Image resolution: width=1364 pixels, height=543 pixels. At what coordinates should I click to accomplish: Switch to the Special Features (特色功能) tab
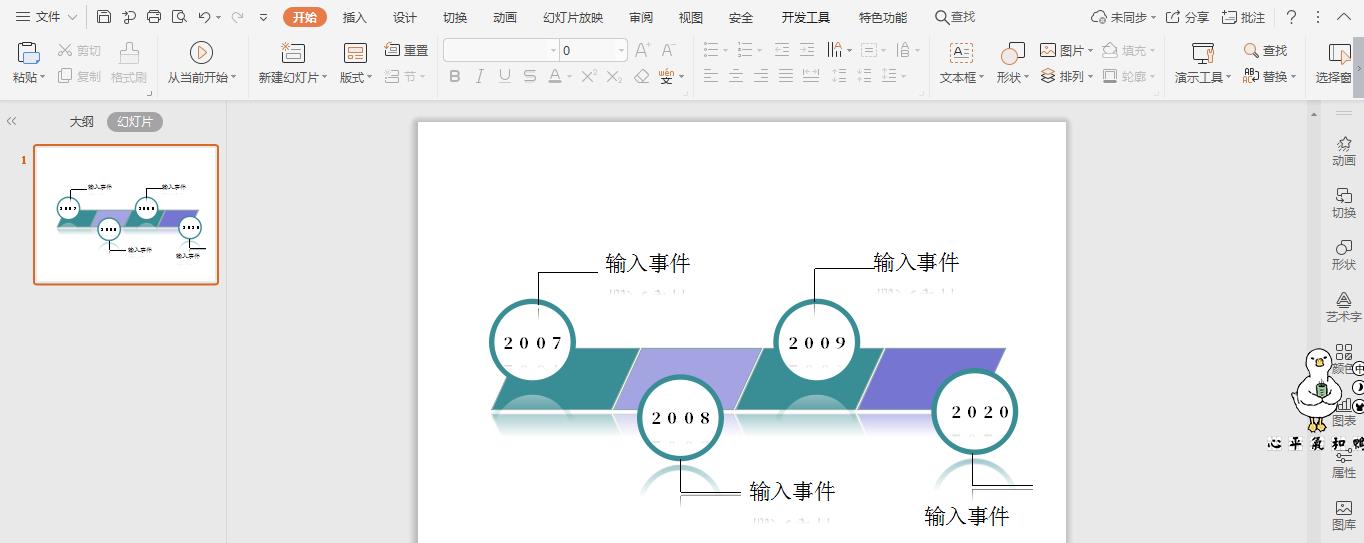tap(883, 17)
